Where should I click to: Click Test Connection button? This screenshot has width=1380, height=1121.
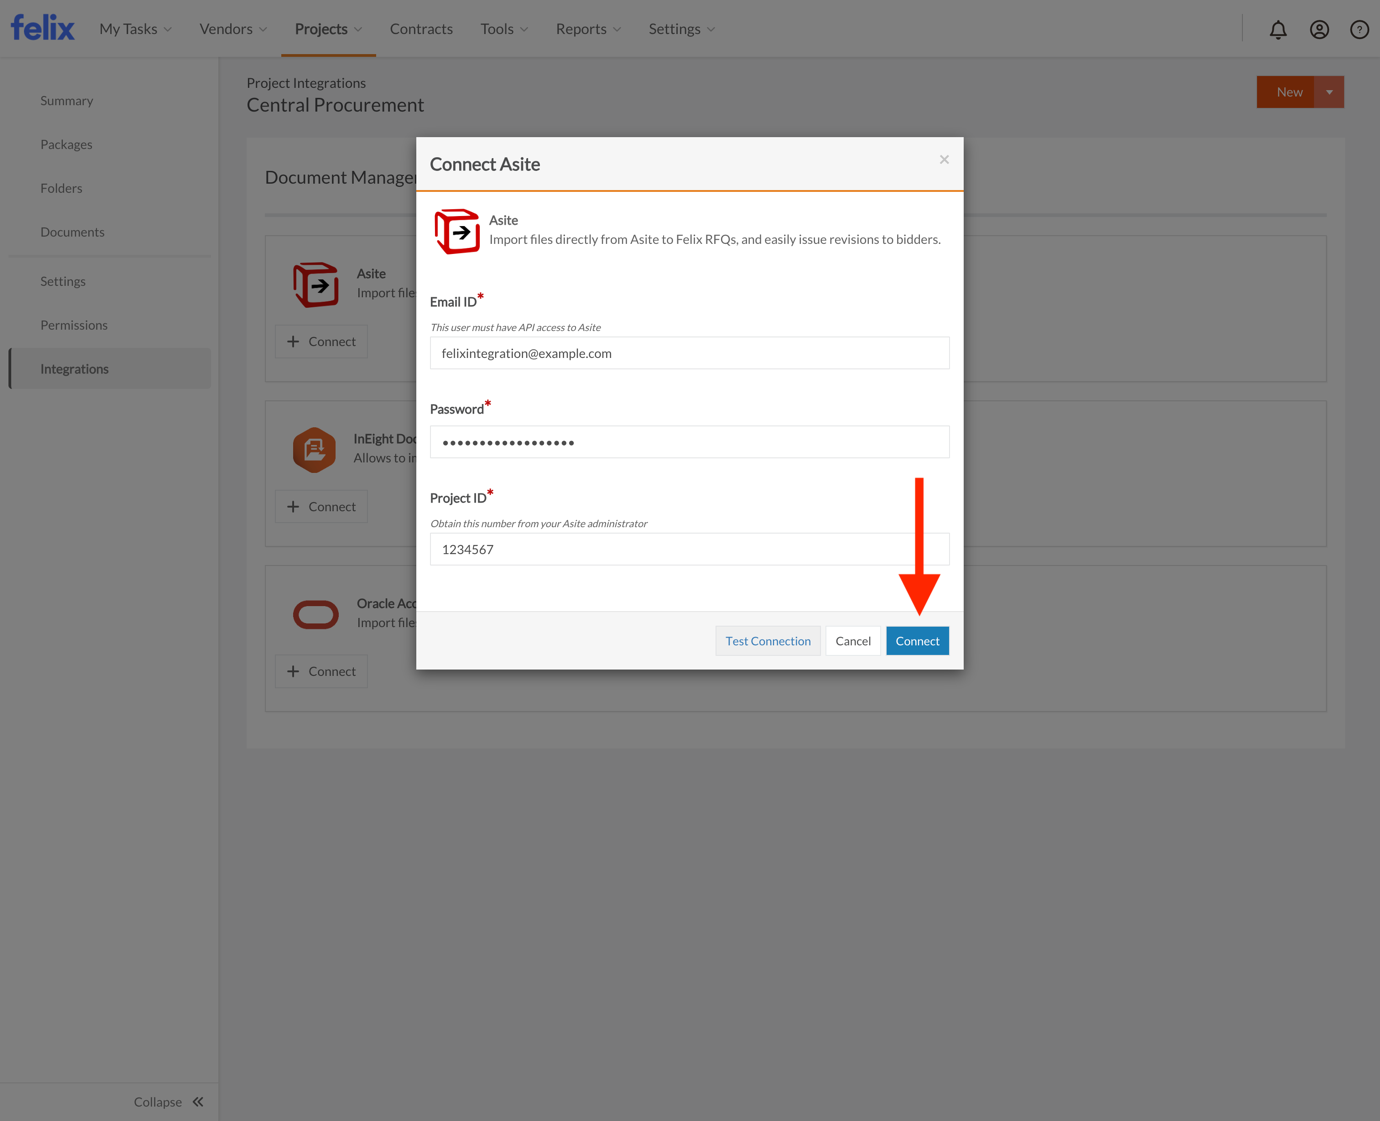[768, 641]
